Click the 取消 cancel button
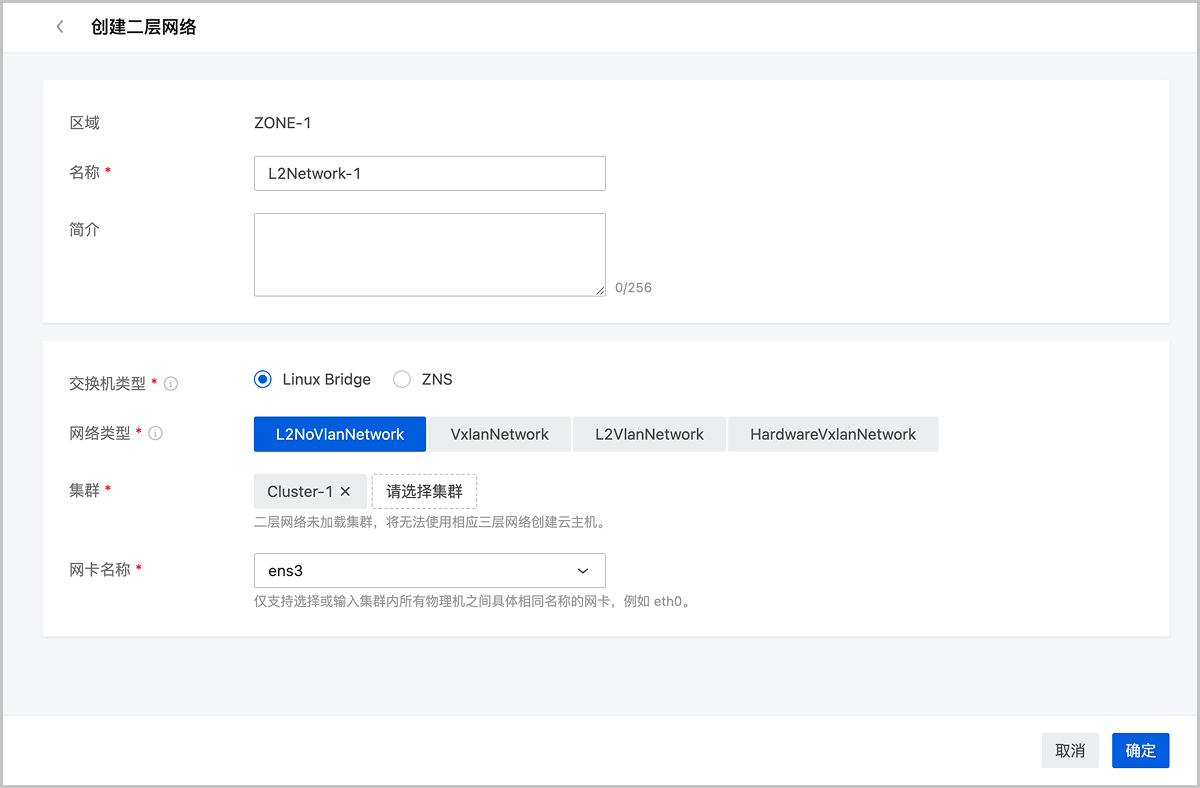The height and width of the screenshot is (788, 1200). point(1070,751)
